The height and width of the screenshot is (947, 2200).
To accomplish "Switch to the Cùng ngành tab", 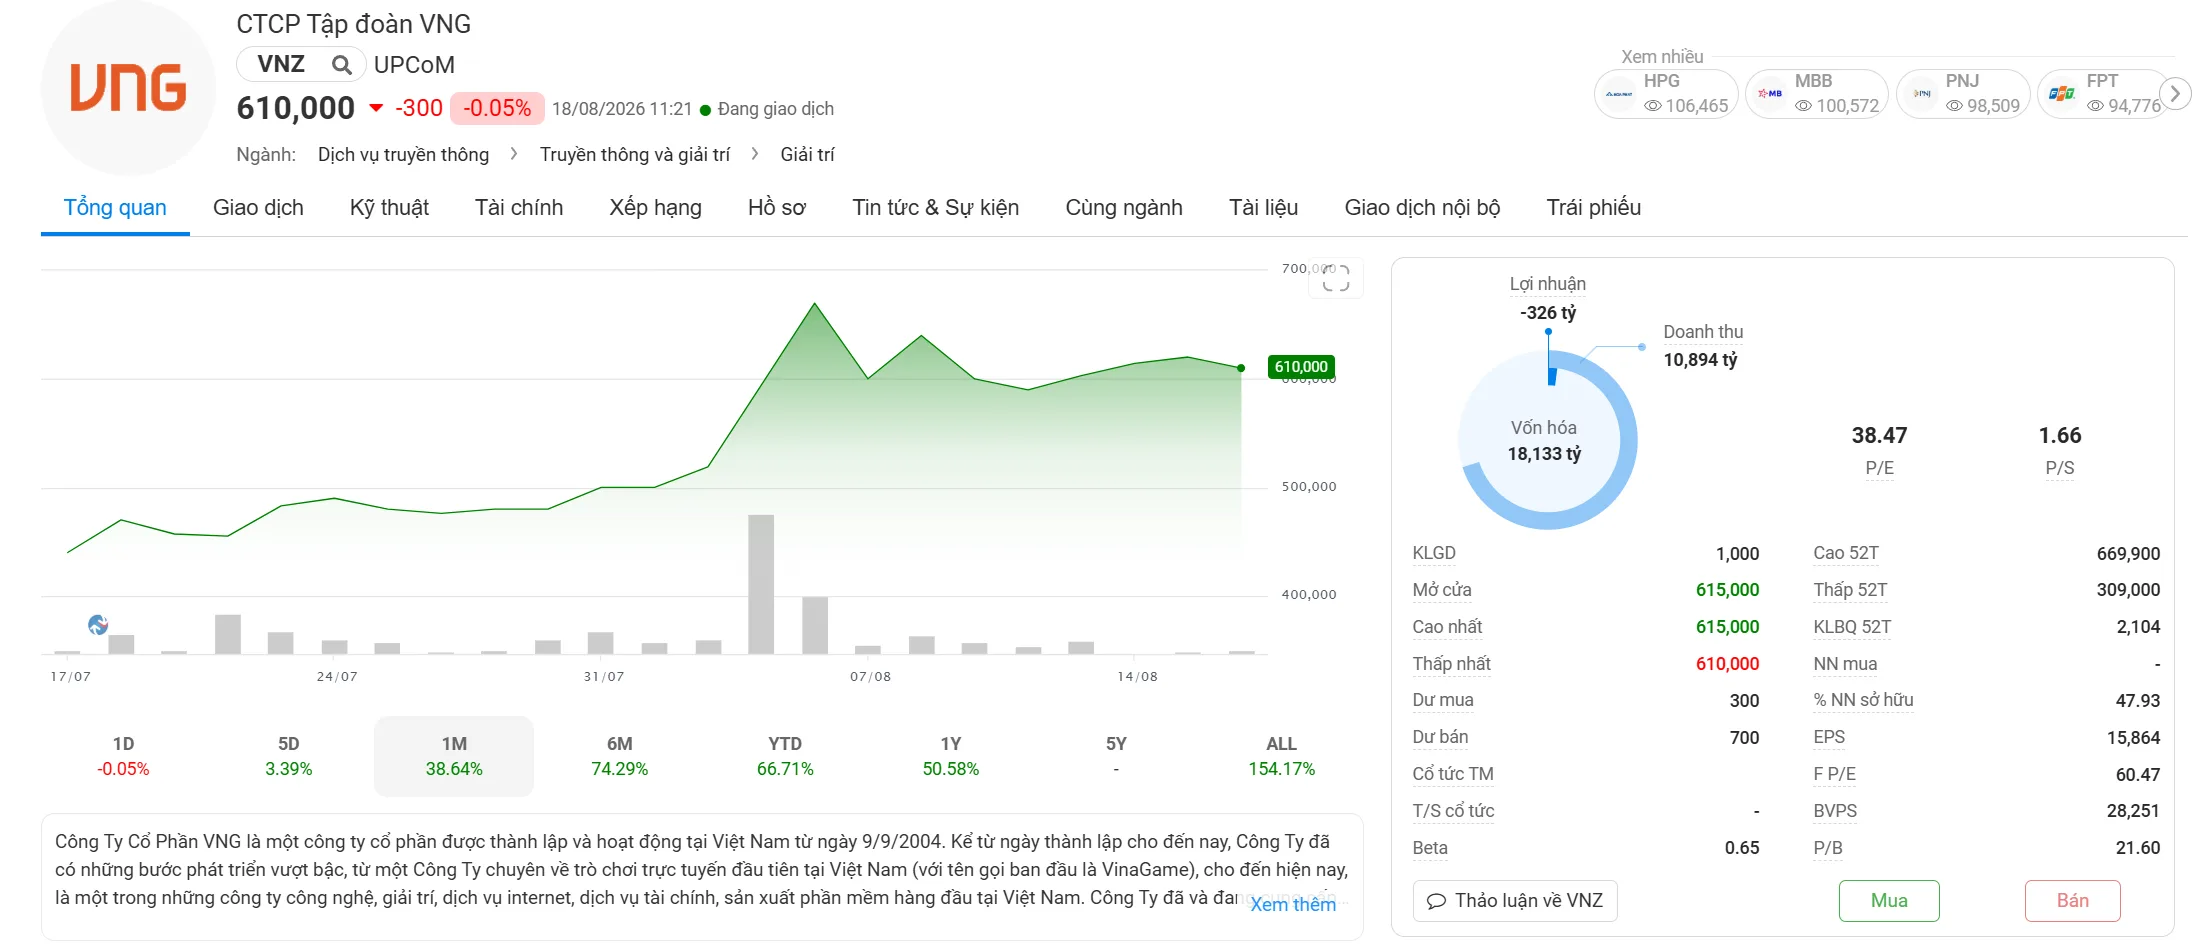I will [1124, 207].
